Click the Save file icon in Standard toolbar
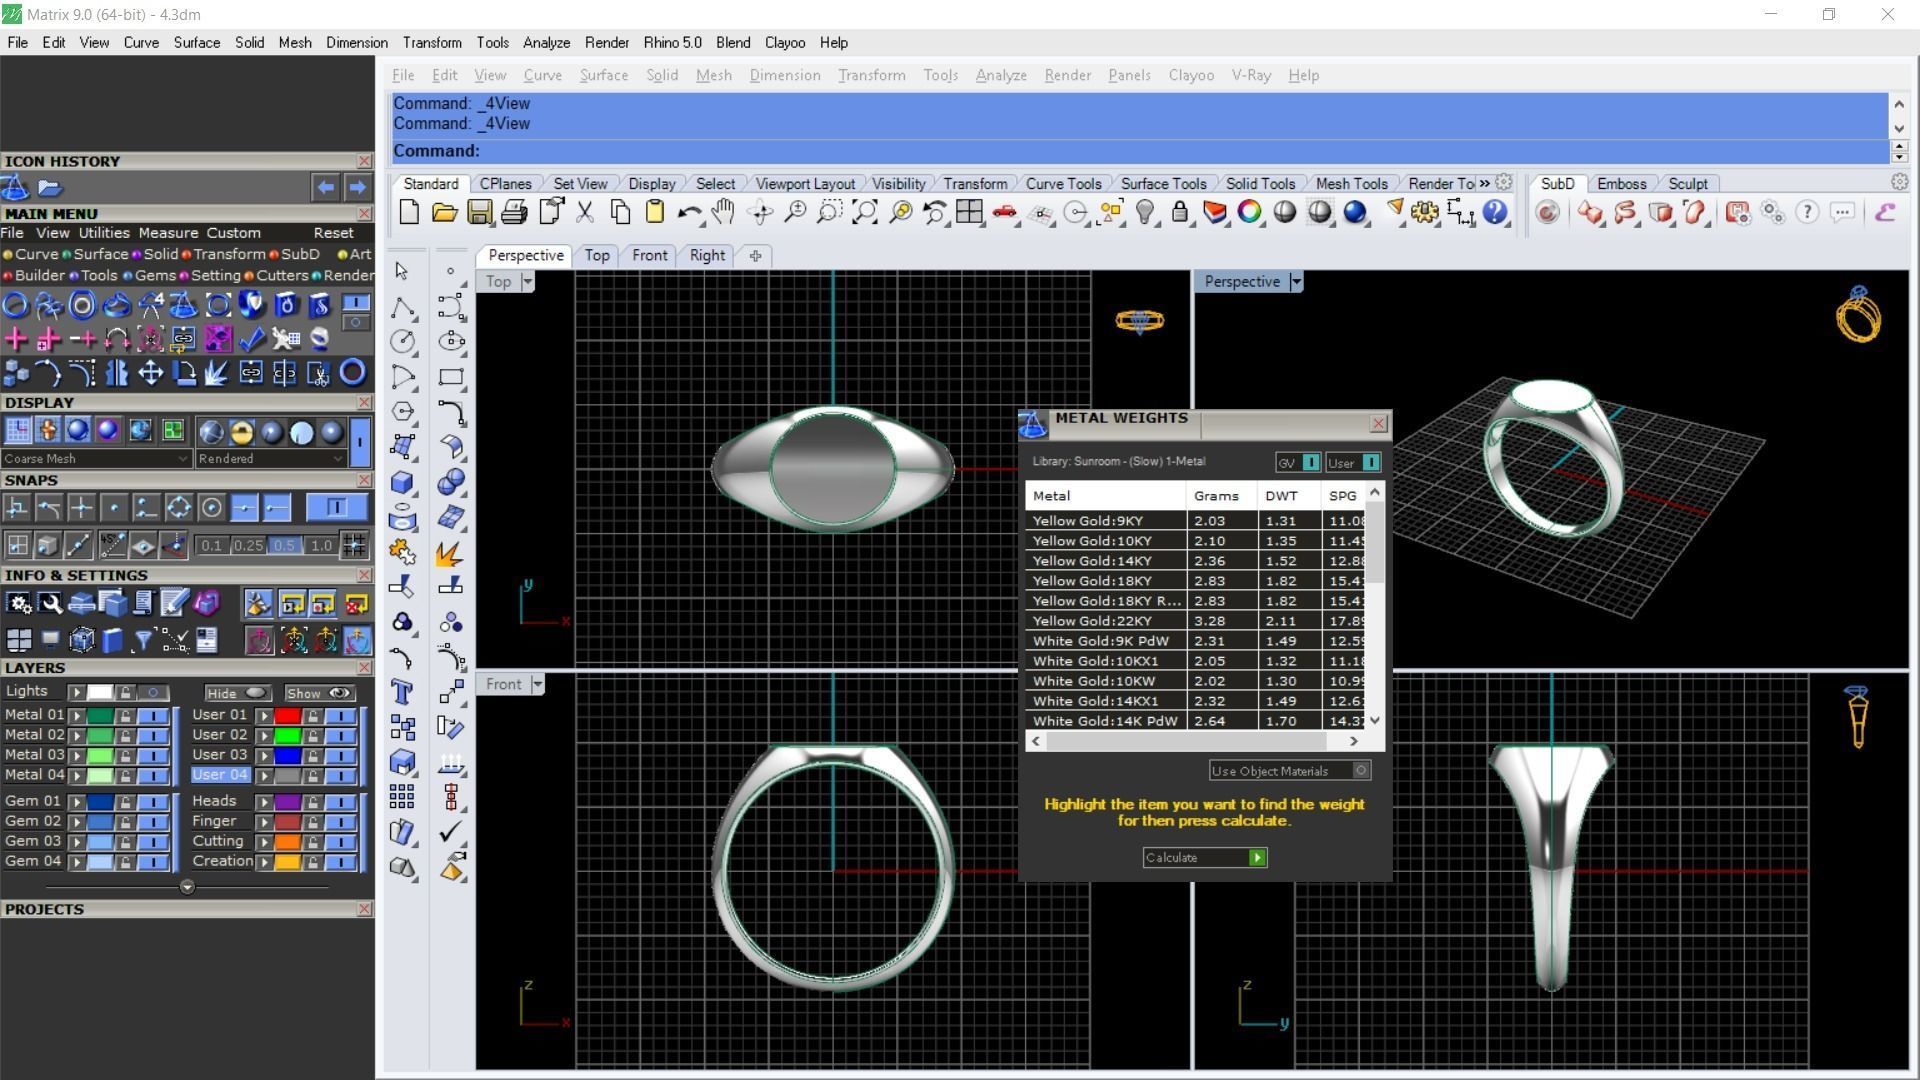 479,212
